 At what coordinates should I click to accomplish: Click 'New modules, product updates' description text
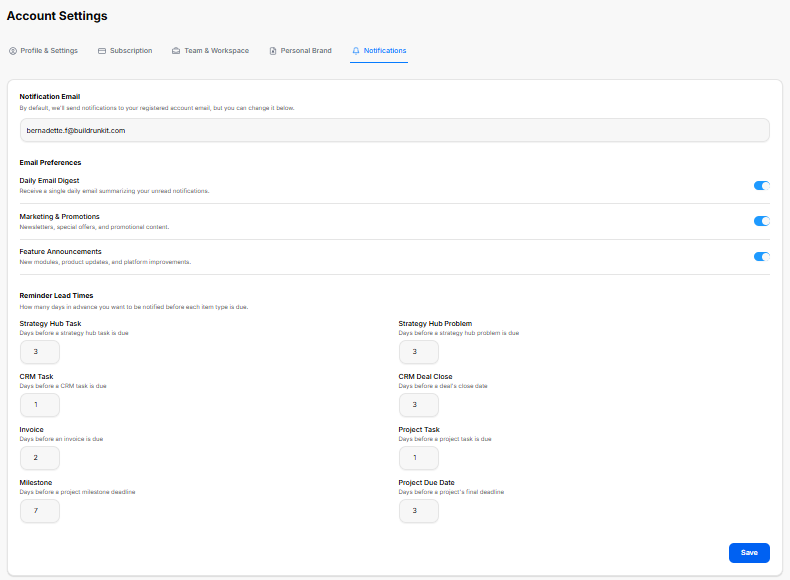[105, 262]
